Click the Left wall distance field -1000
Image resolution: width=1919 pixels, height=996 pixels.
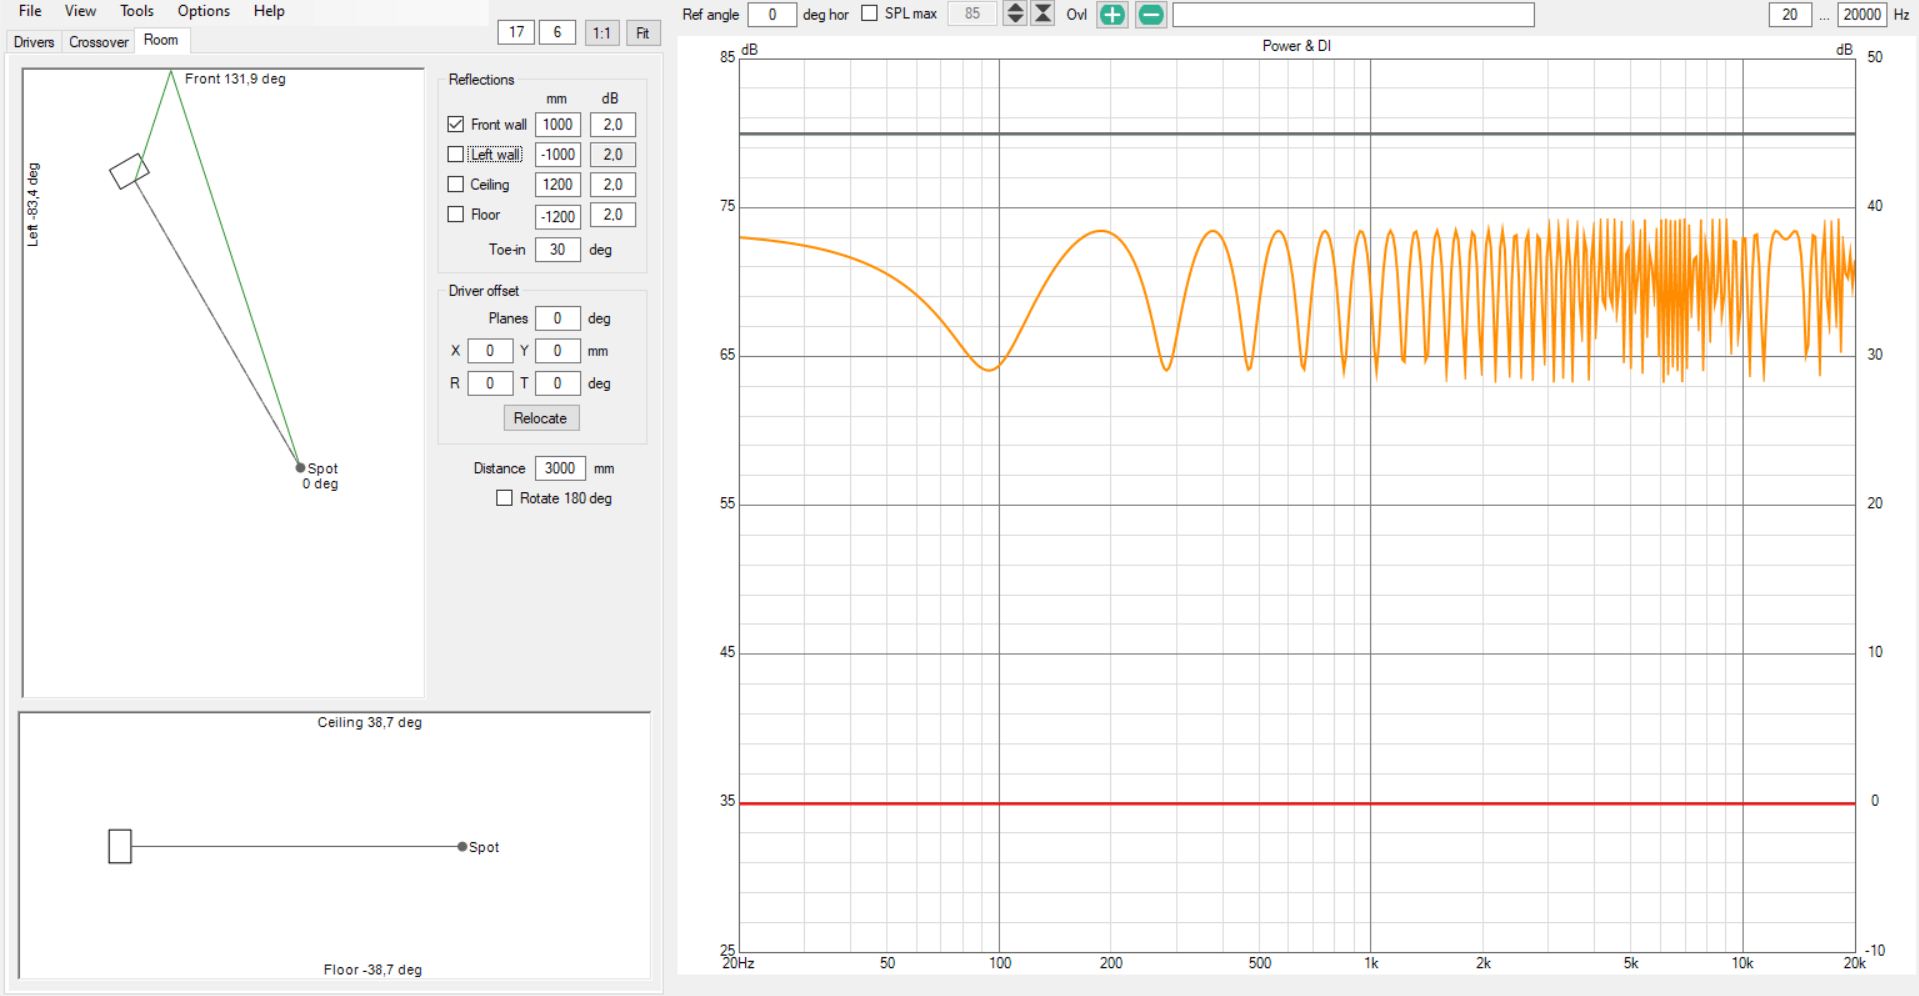558,154
